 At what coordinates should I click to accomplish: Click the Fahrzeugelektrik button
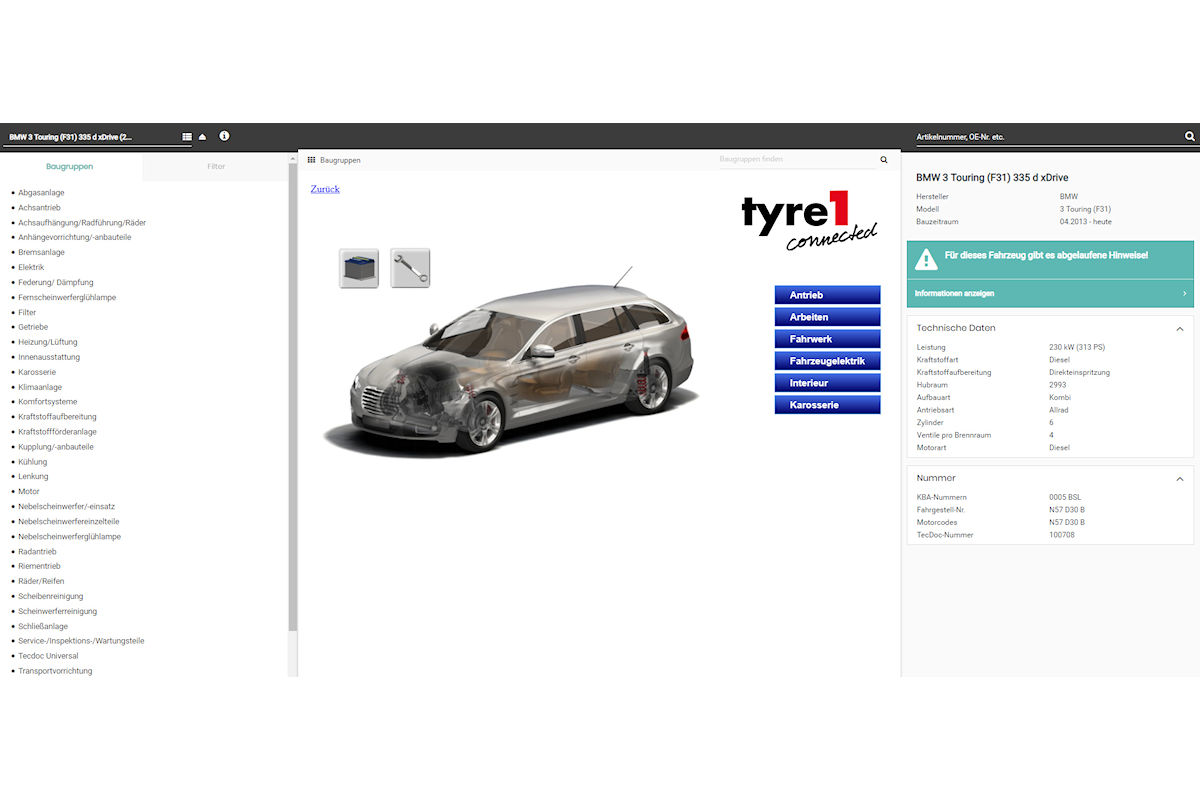click(827, 361)
